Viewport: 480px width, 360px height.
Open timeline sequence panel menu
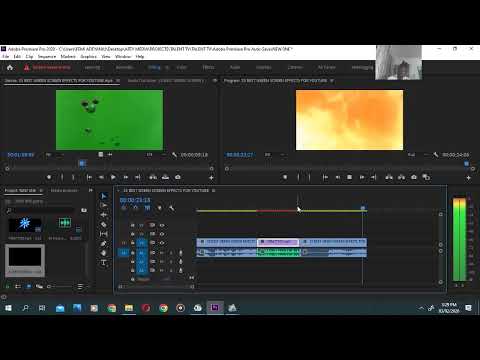214,191
